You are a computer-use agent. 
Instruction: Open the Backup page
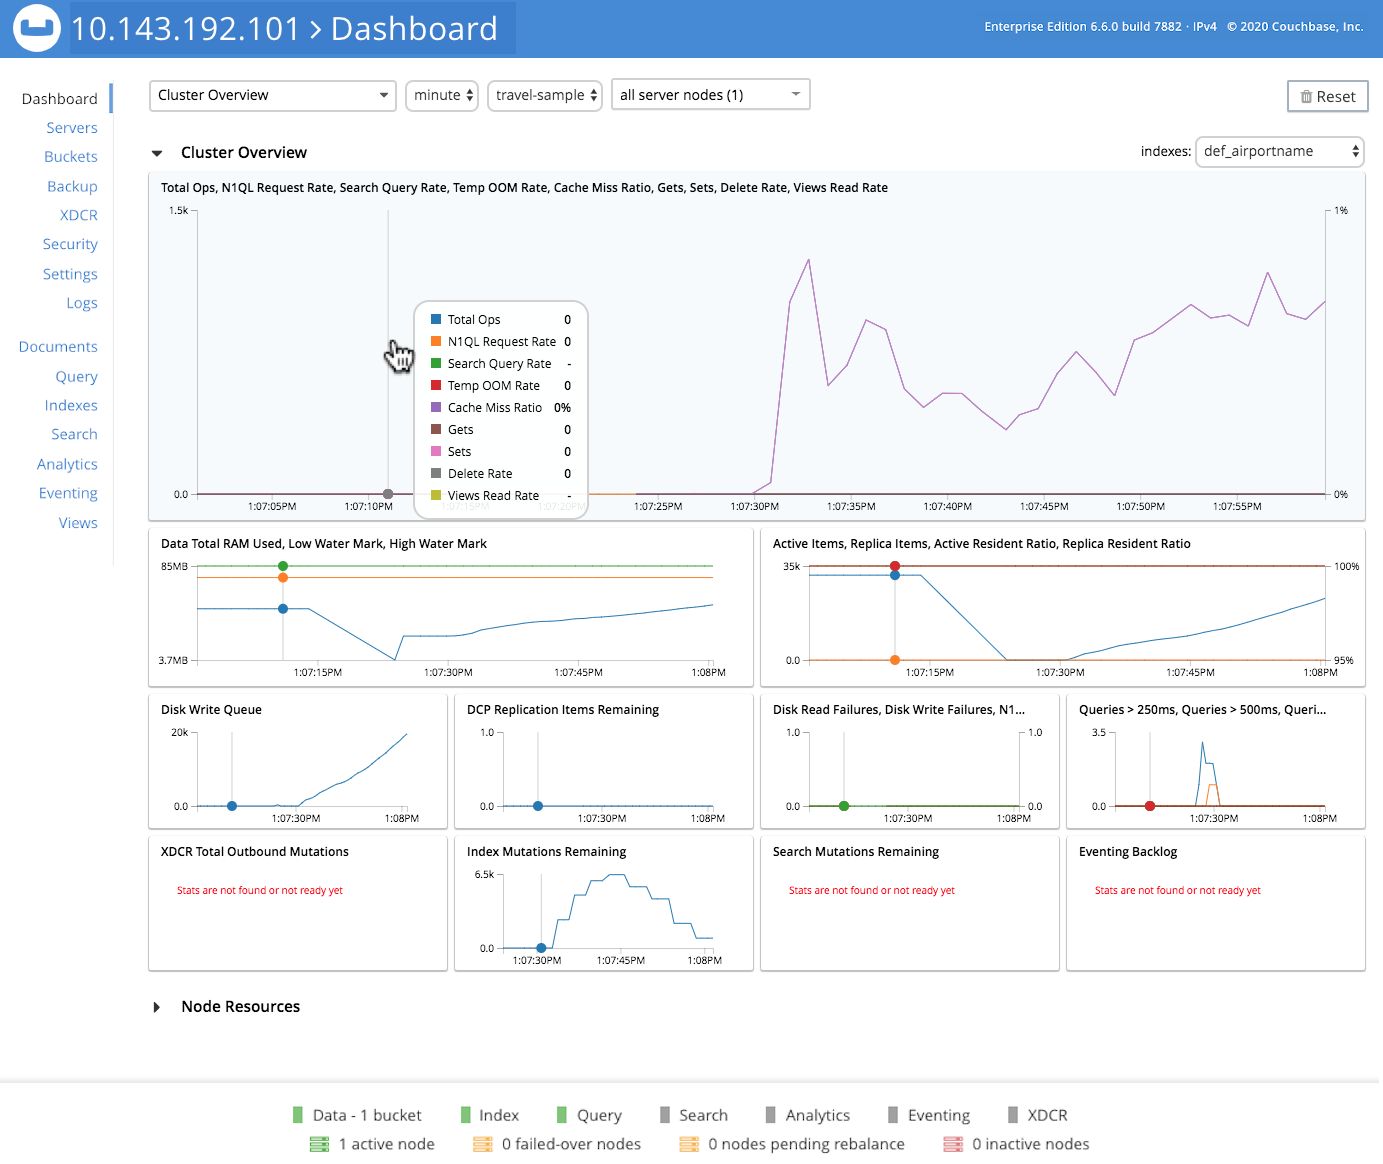tap(72, 186)
